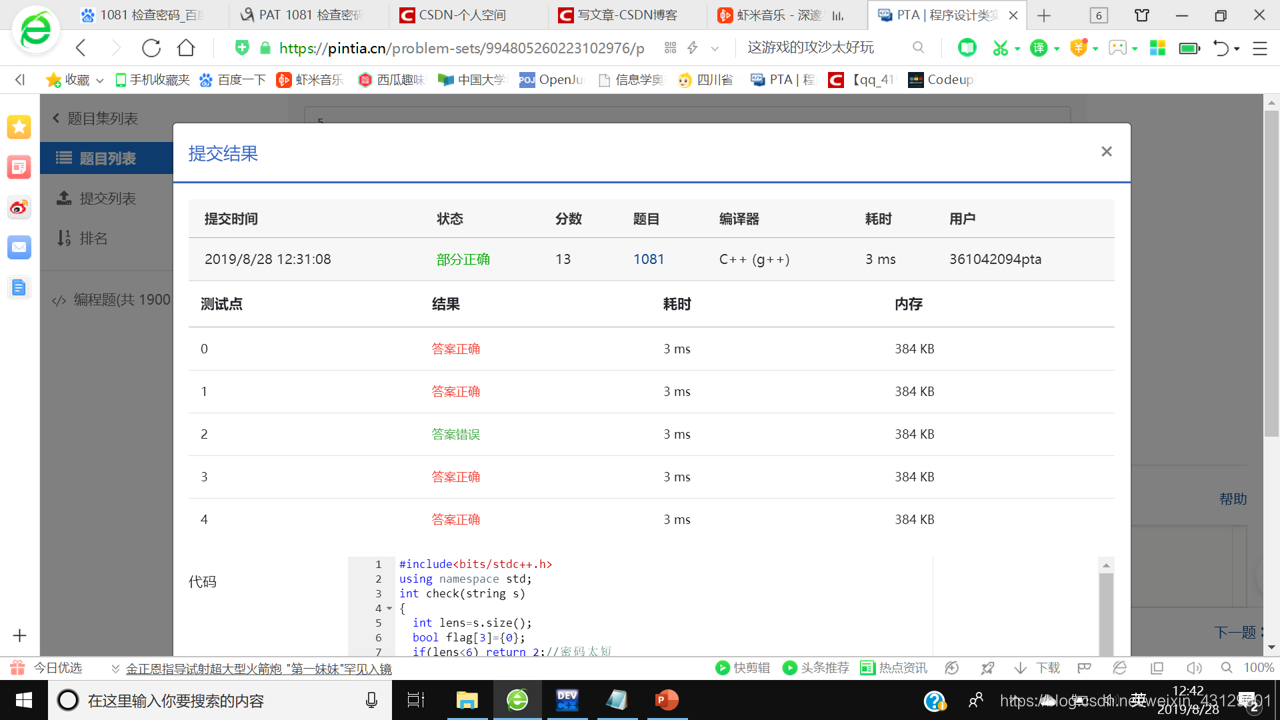1280x720 pixels.
Task: Open the blue document sidebar icon
Action: (x=19, y=287)
